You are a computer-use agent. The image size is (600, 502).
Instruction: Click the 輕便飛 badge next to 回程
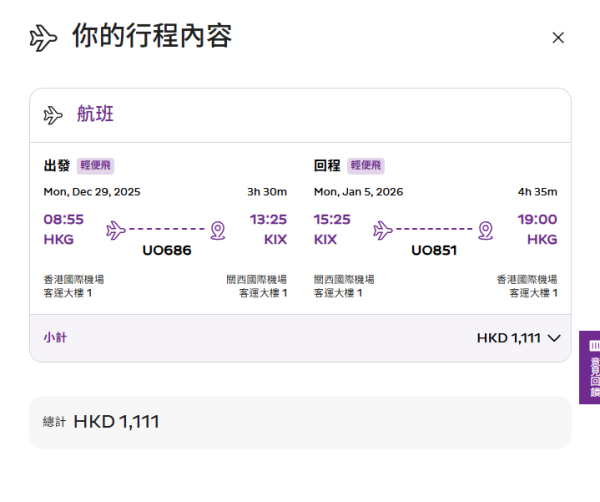366,166
